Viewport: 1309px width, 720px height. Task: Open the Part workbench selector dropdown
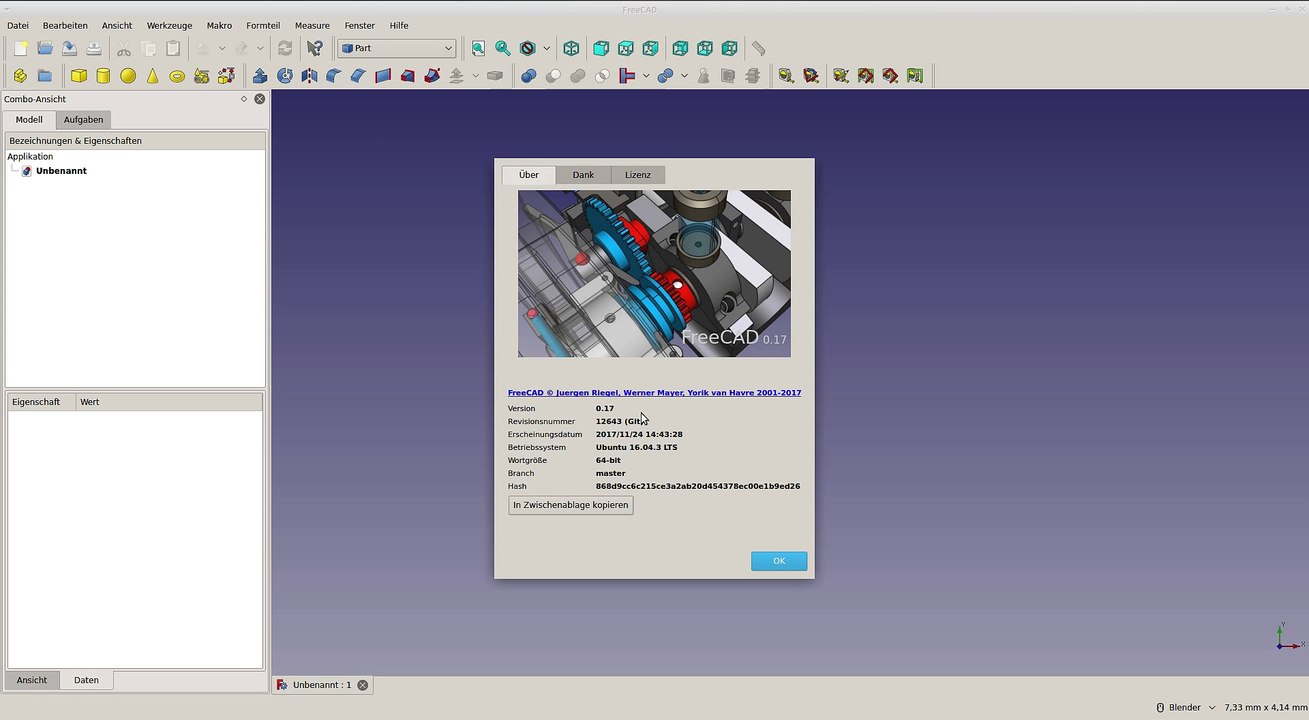397,48
